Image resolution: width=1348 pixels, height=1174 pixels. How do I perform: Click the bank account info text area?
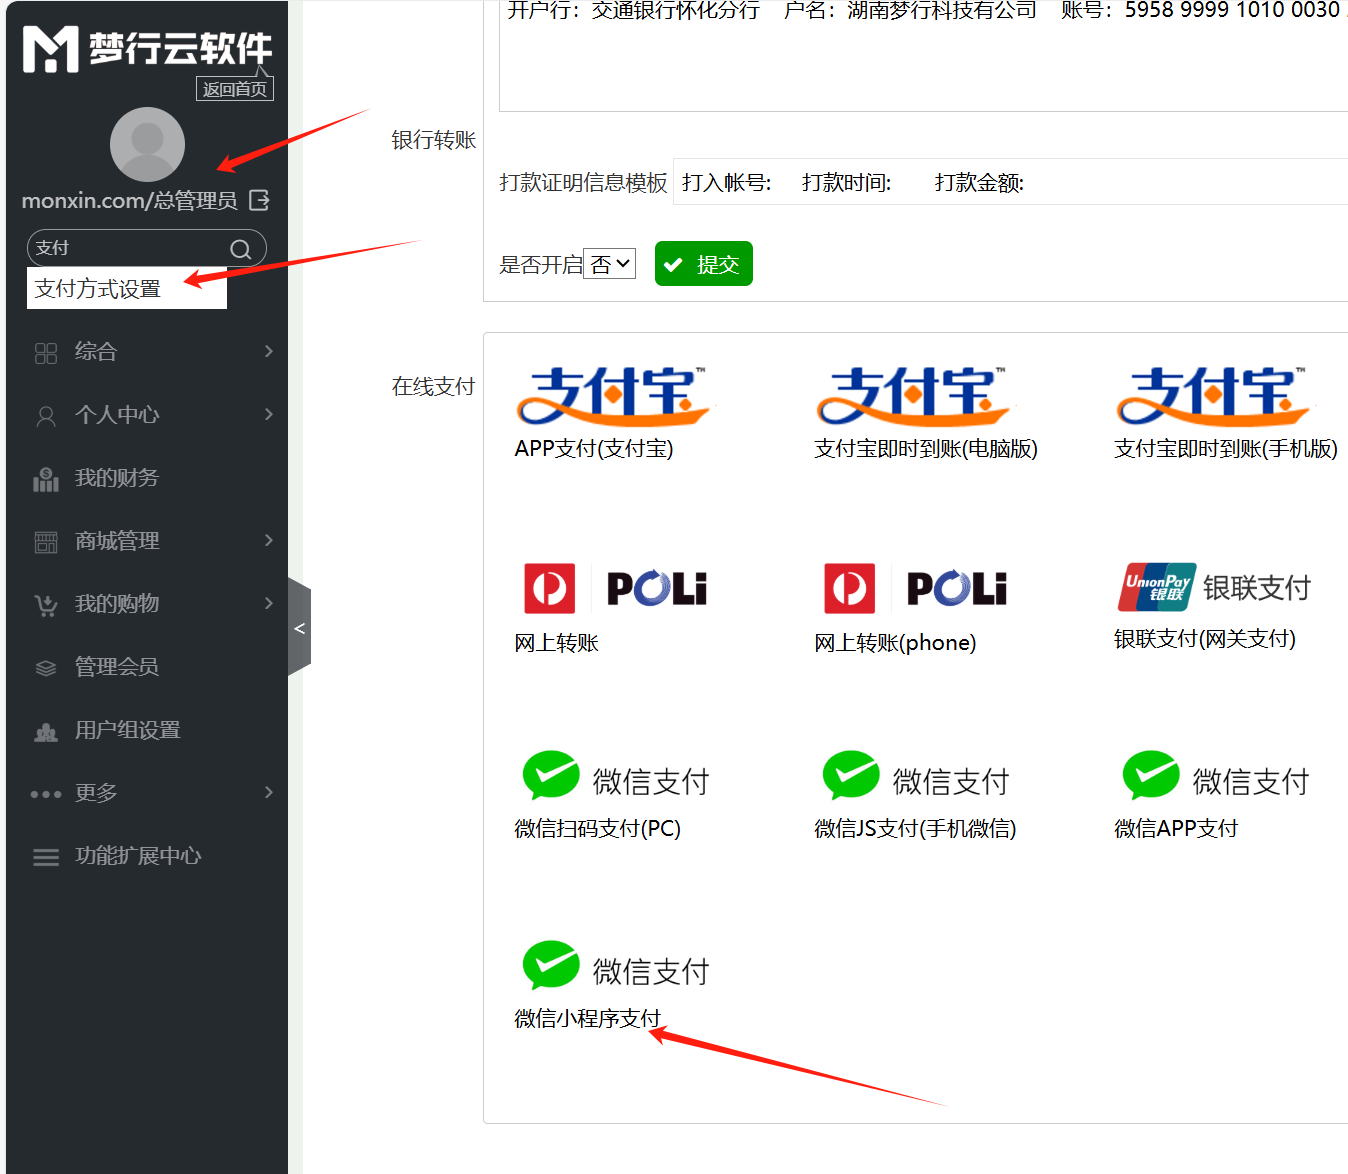(923, 56)
